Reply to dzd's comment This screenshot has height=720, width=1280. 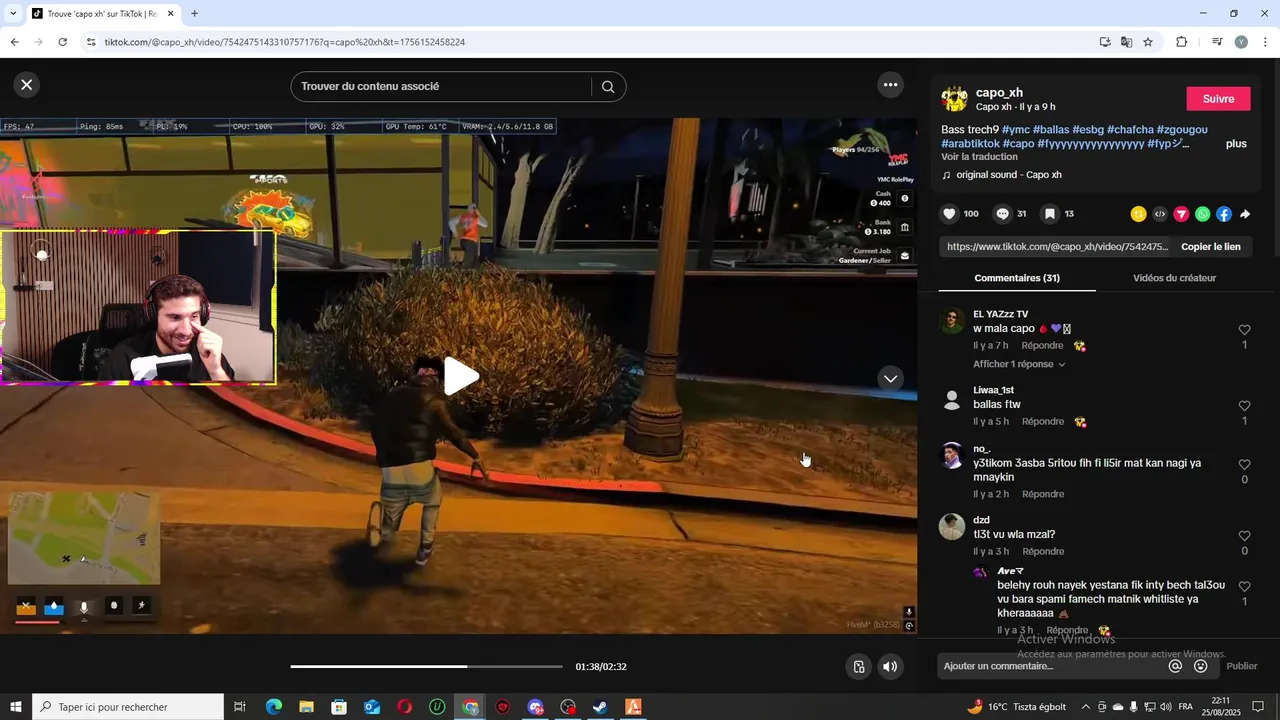coord(1043,552)
